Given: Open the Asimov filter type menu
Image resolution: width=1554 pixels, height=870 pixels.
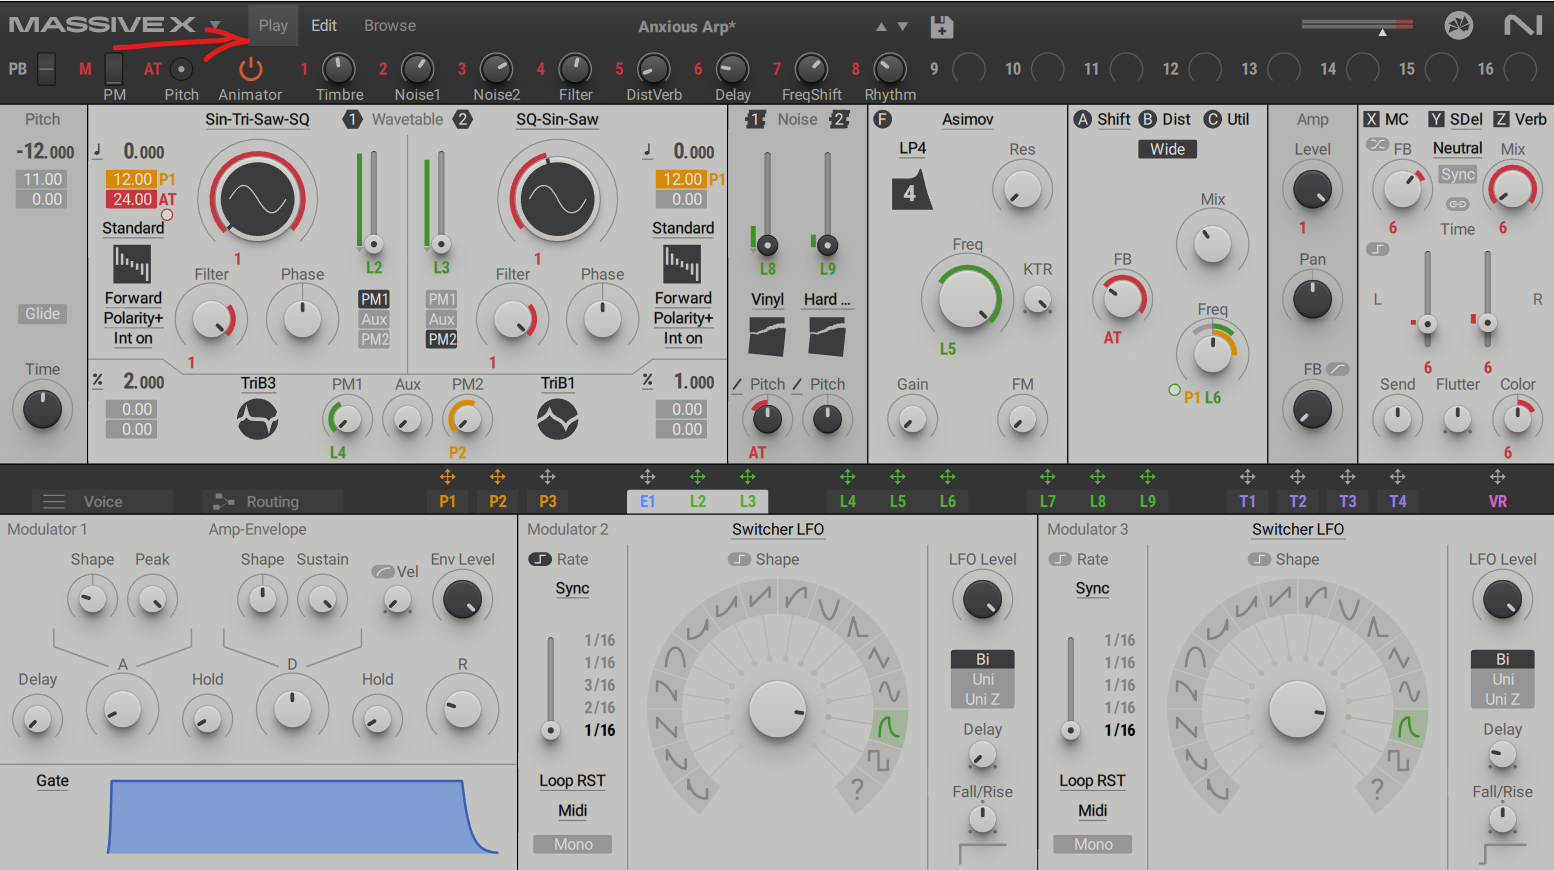Looking at the screenshot, I should pyautogui.click(x=967, y=119).
